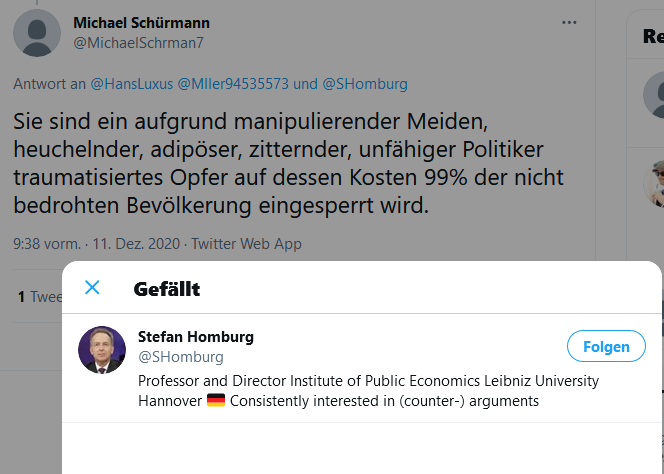Image resolution: width=664 pixels, height=474 pixels.
Task: Click Stefan Homburg's profile picture
Action: [x=102, y=350]
